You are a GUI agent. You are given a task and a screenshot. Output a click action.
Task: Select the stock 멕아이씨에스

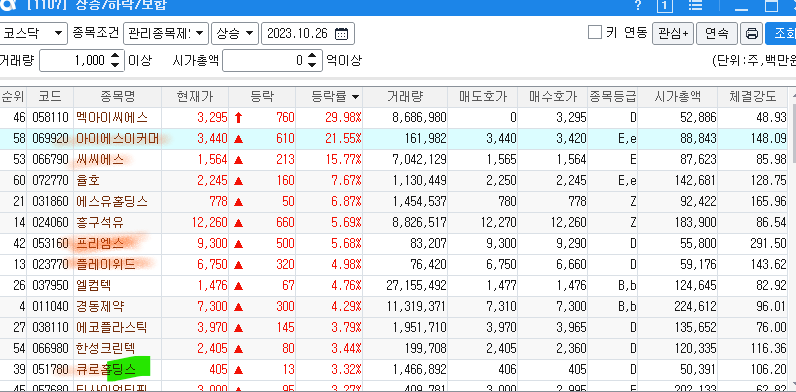[111, 118]
